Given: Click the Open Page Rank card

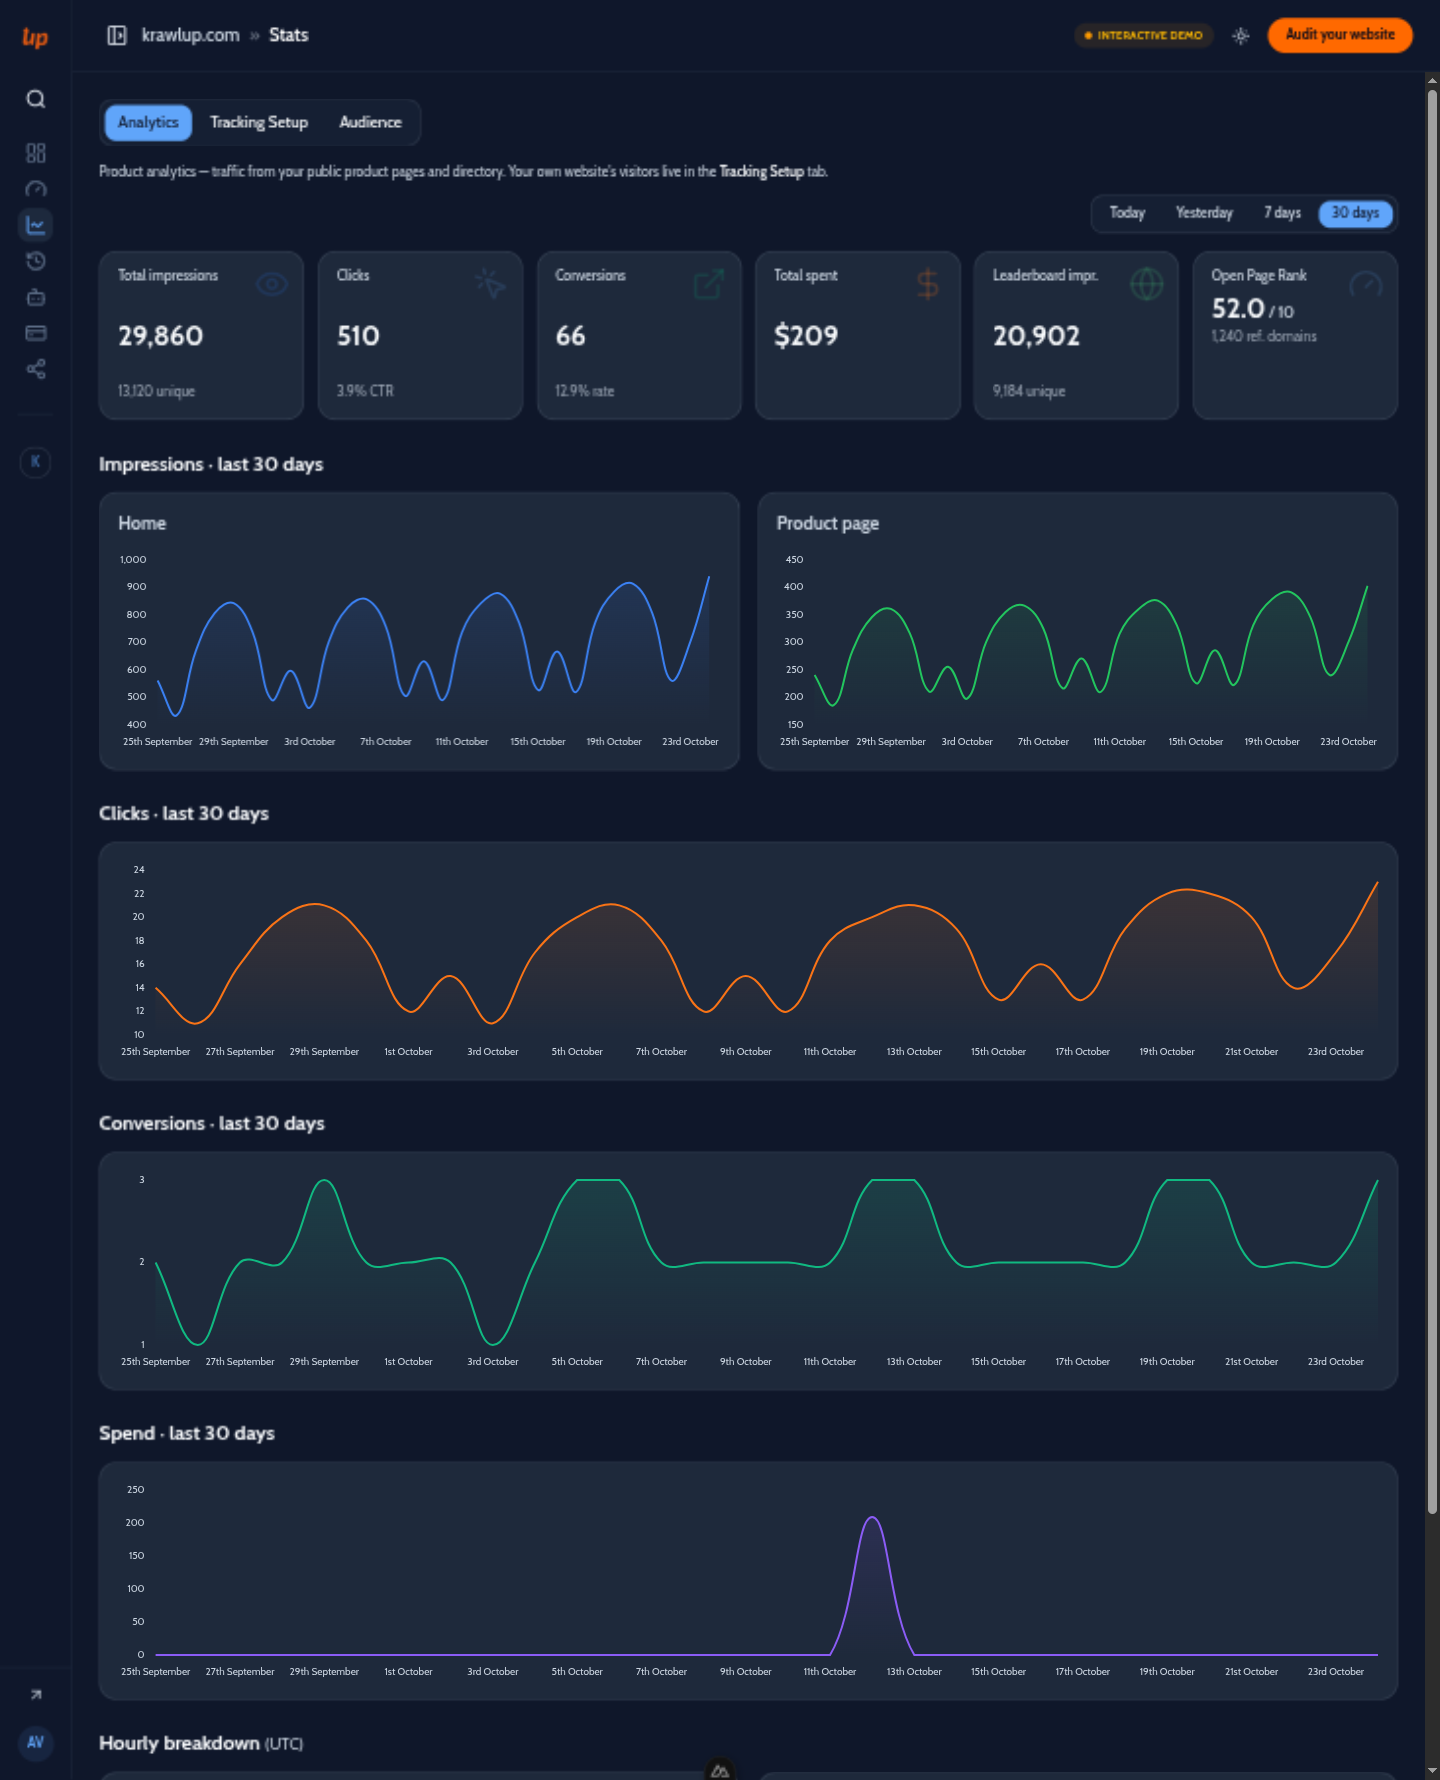Looking at the screenshot, I should pos(1295,335).
